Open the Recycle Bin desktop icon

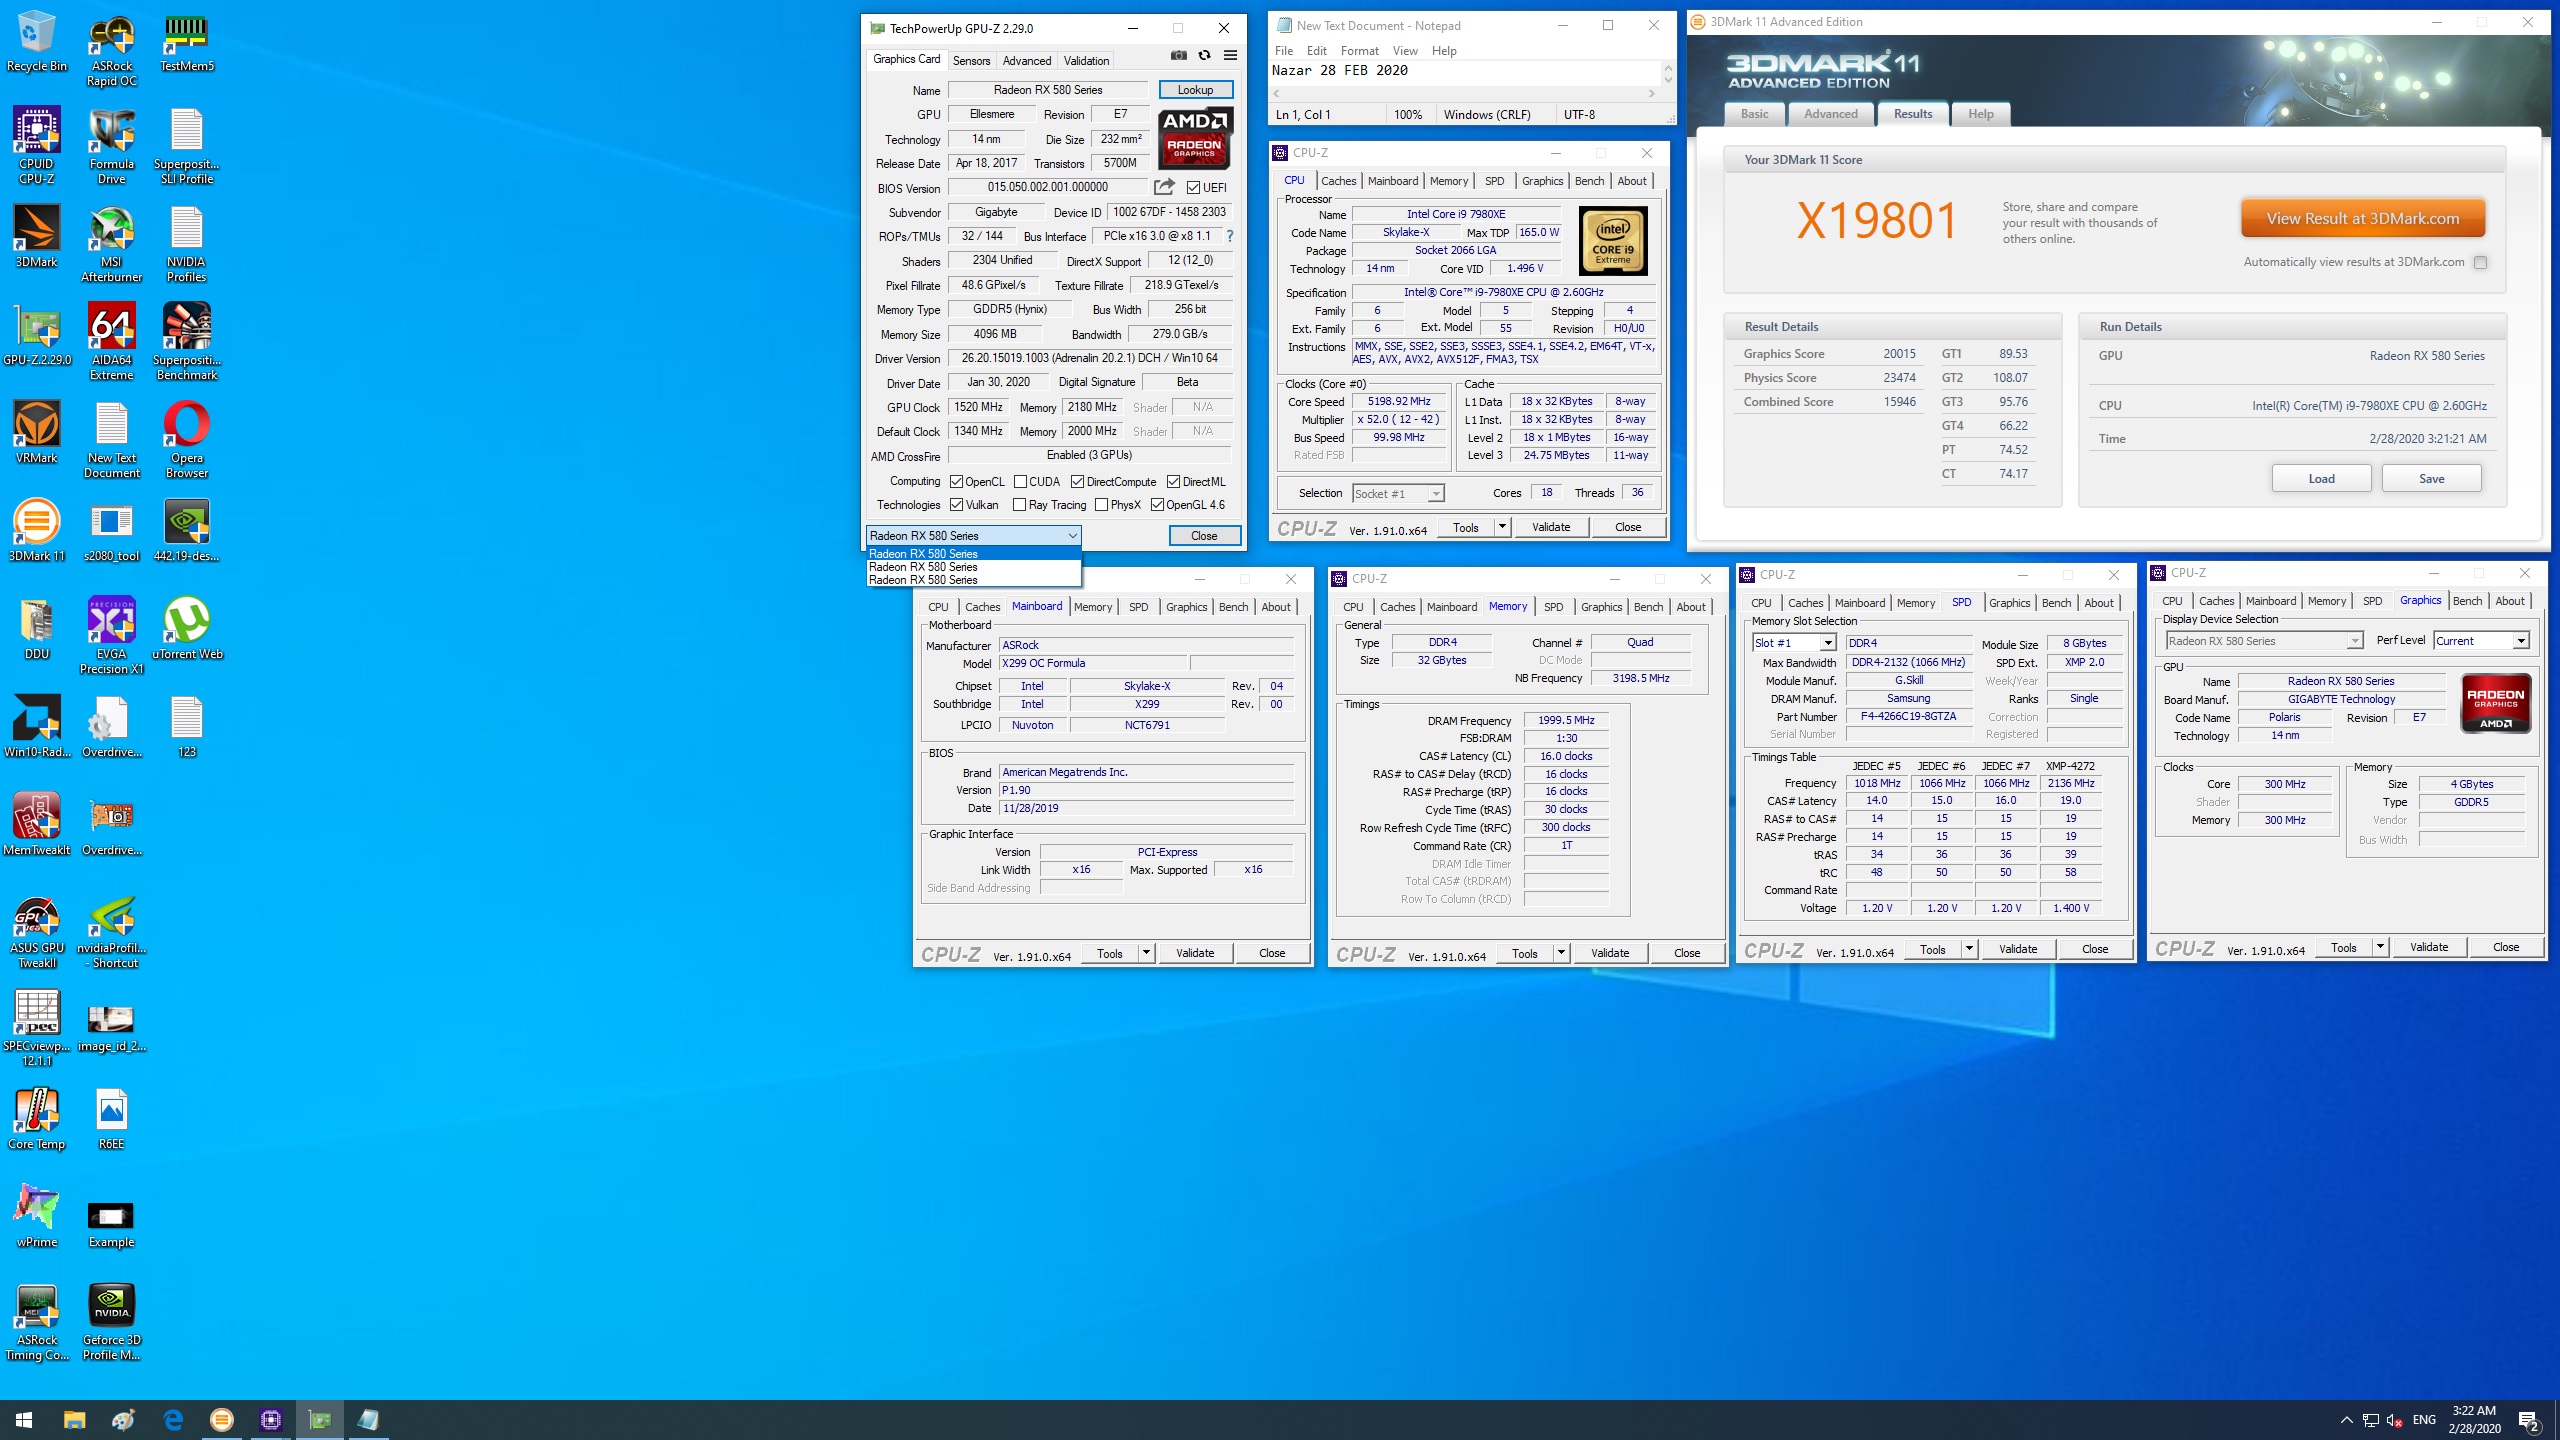[37, 42]
